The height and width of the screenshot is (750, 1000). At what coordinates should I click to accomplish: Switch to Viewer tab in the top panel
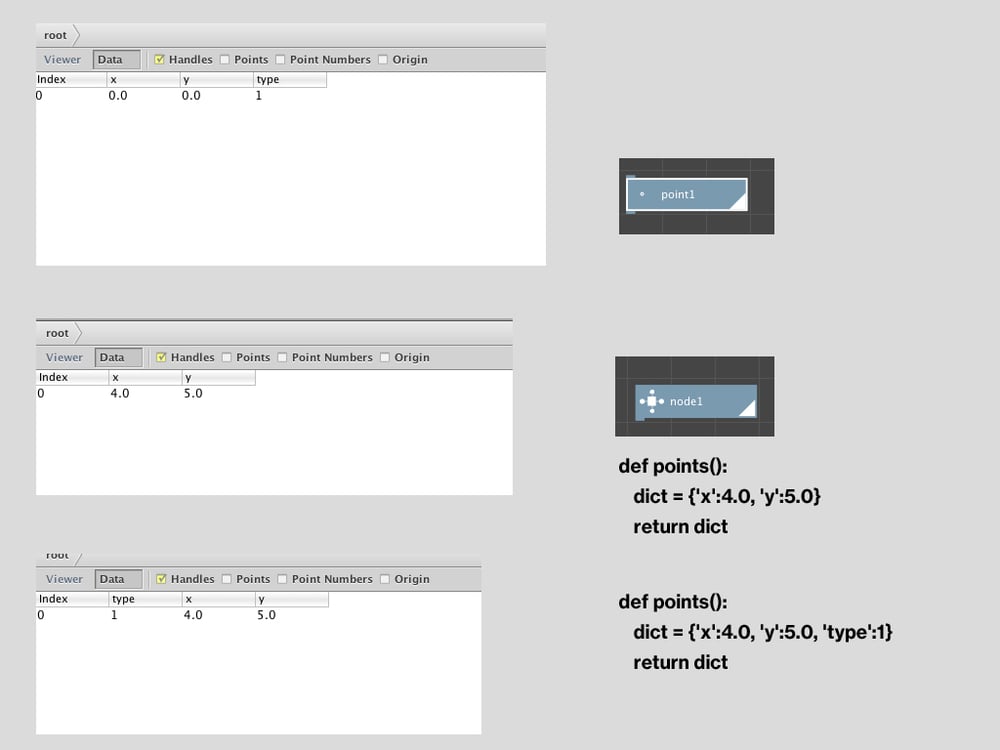point(62,59)
